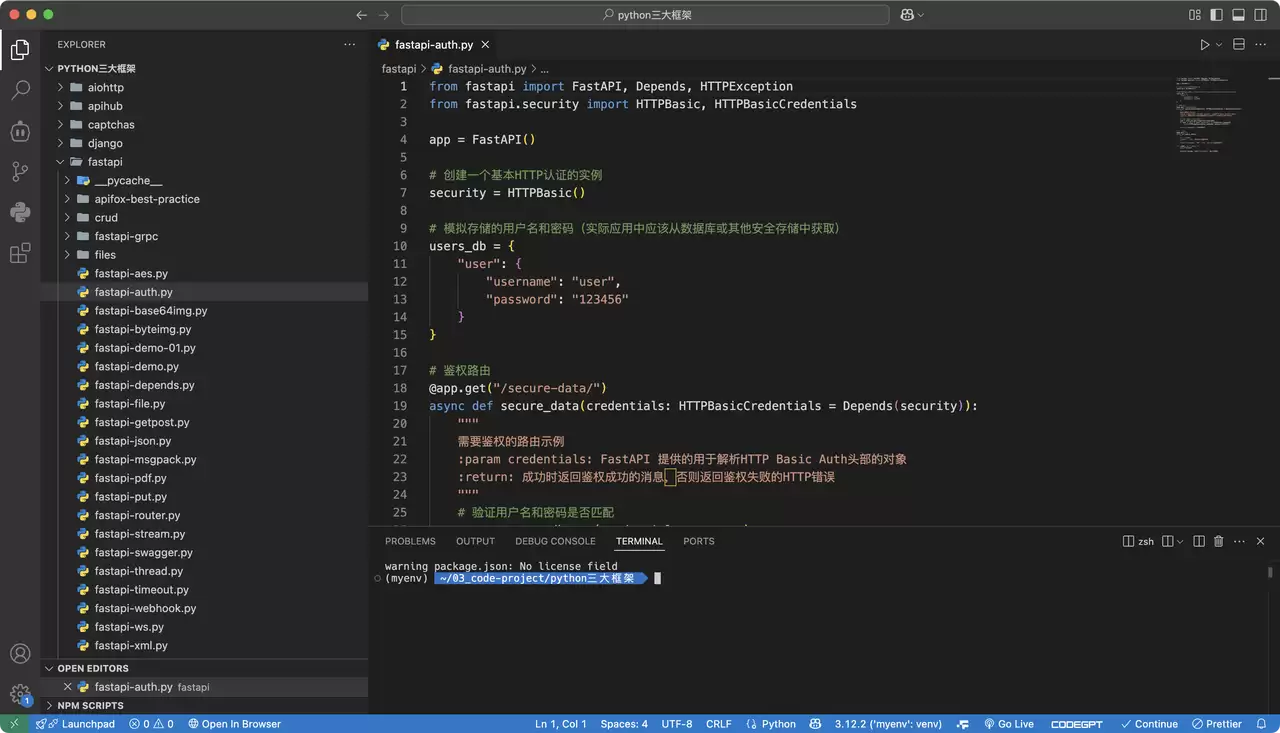Go back using the title bar arrow

pos(362,15)
